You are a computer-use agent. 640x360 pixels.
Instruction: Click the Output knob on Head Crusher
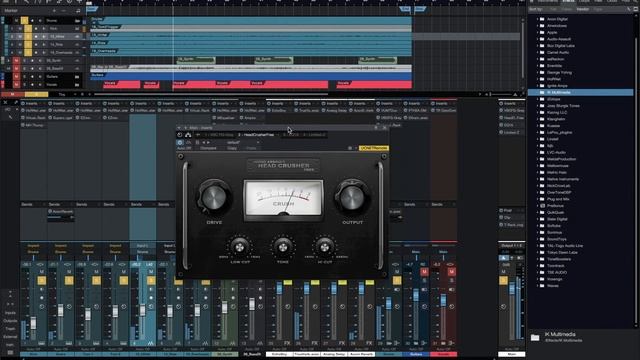click(352, 198)
